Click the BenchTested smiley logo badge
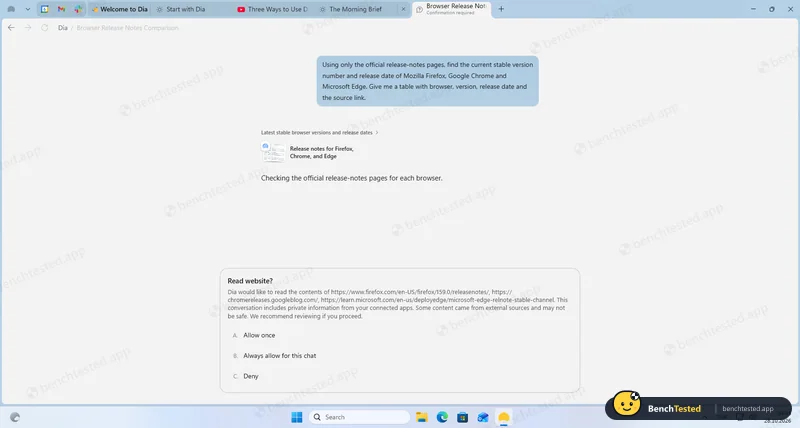The width and height of the screenshot is (800, 428). pyautogui.click(x=627, y=404)
